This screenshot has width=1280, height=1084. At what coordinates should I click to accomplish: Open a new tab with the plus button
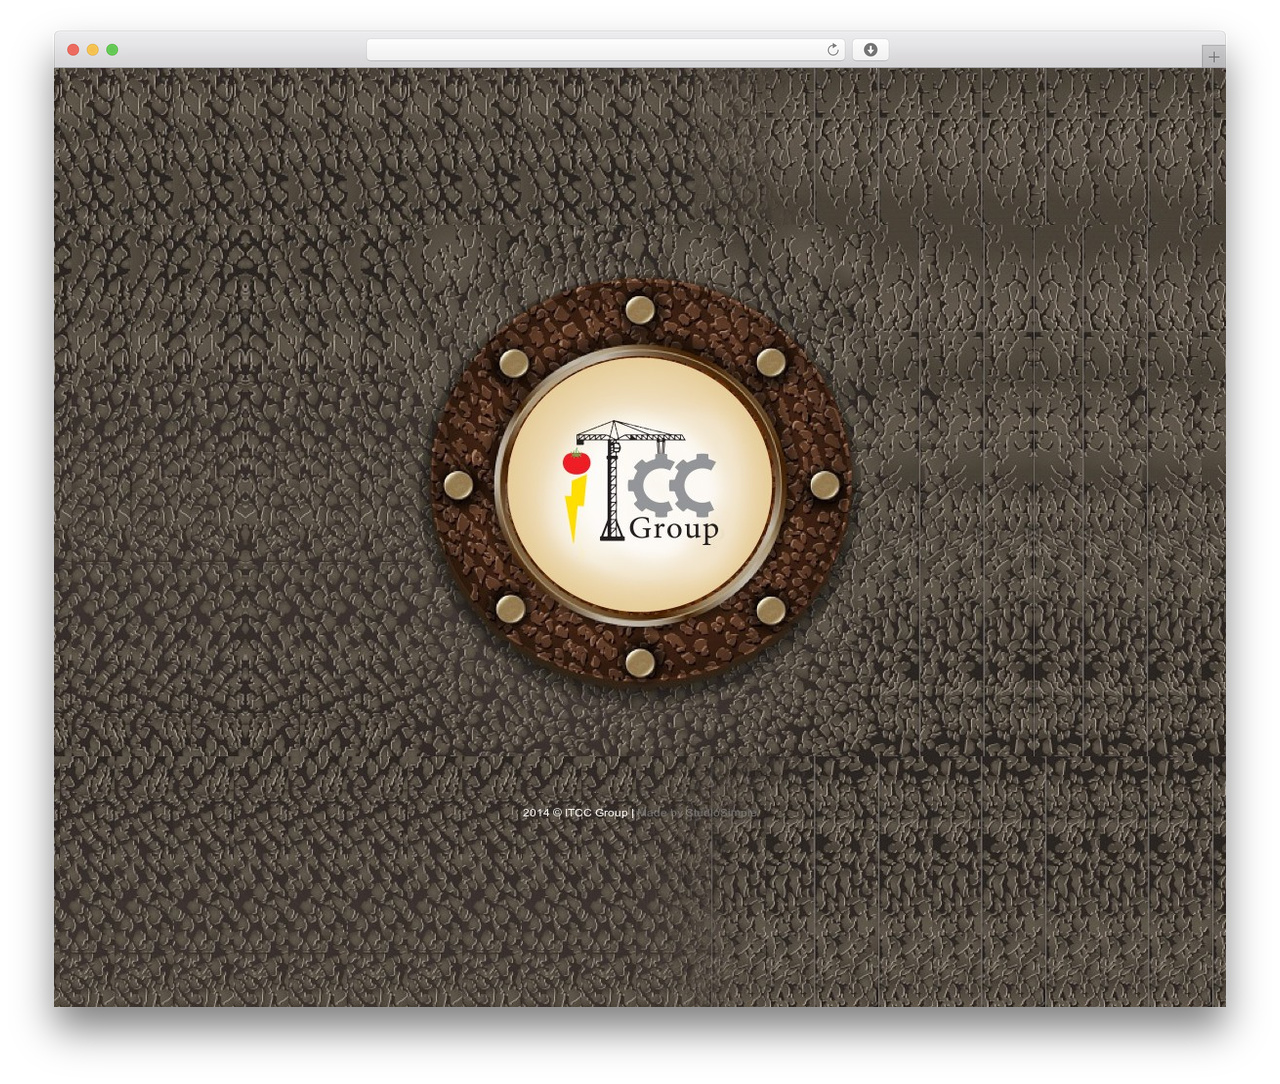(1213, 57)
